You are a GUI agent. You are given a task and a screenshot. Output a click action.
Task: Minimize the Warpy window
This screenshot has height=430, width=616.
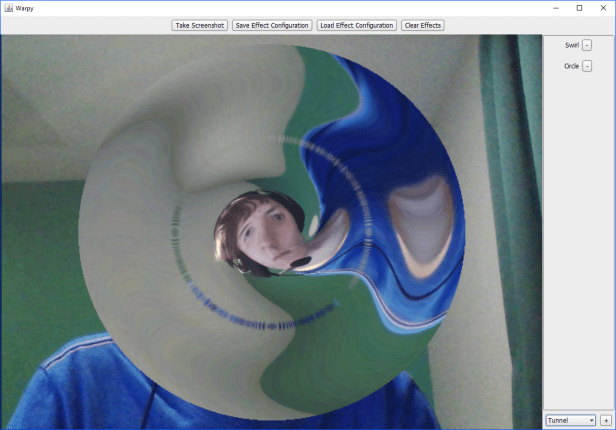click(556, 8)
